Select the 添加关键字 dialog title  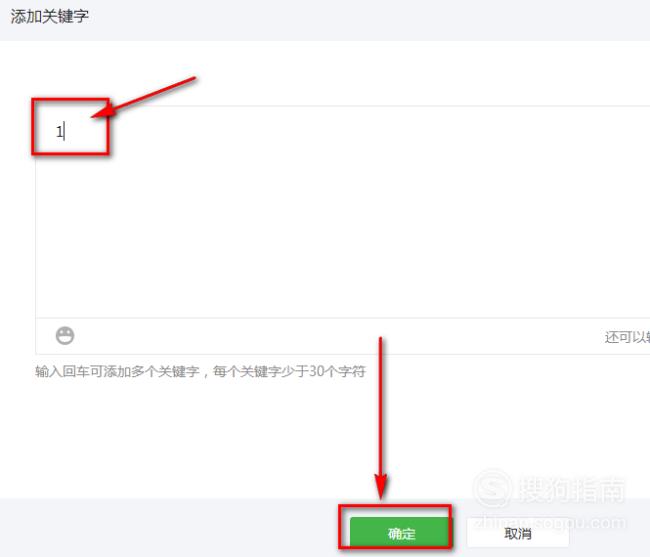(49, 17)
